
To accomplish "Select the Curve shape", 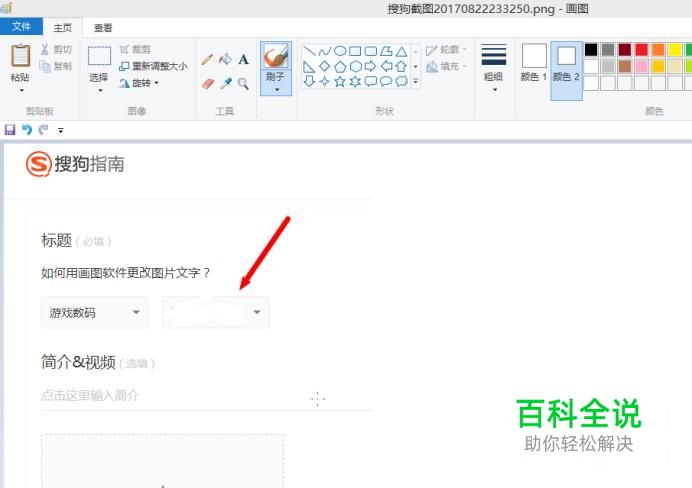I will pos(324,51).
